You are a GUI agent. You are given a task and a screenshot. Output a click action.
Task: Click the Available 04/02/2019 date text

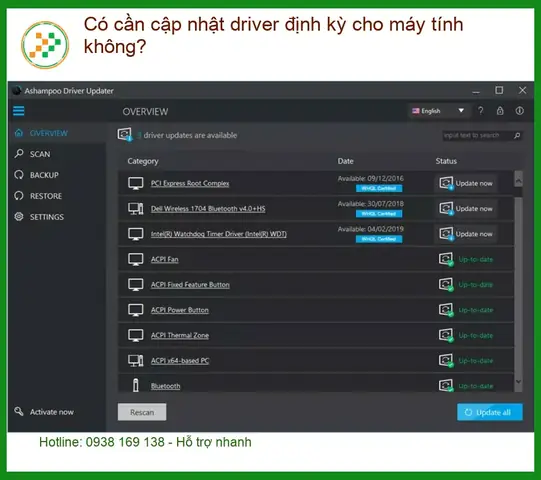(x=371, y=229)
